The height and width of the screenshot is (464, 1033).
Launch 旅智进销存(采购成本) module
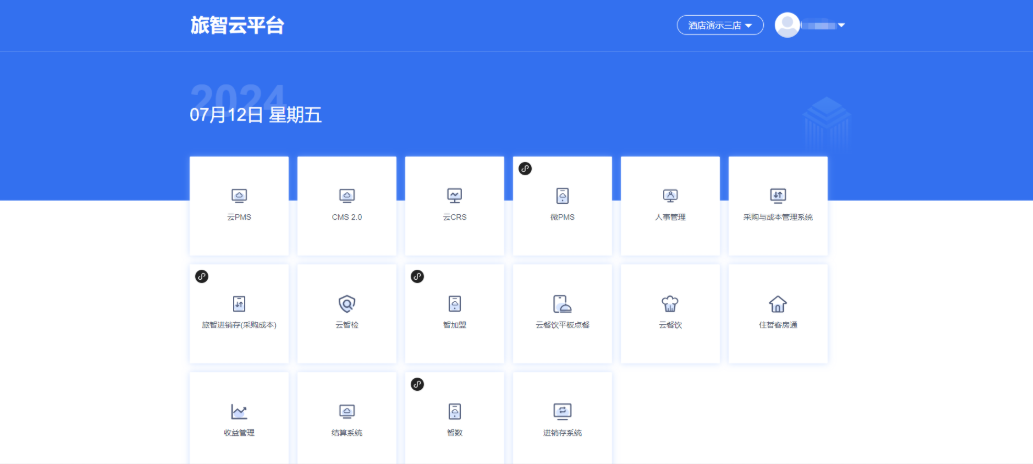239,312
